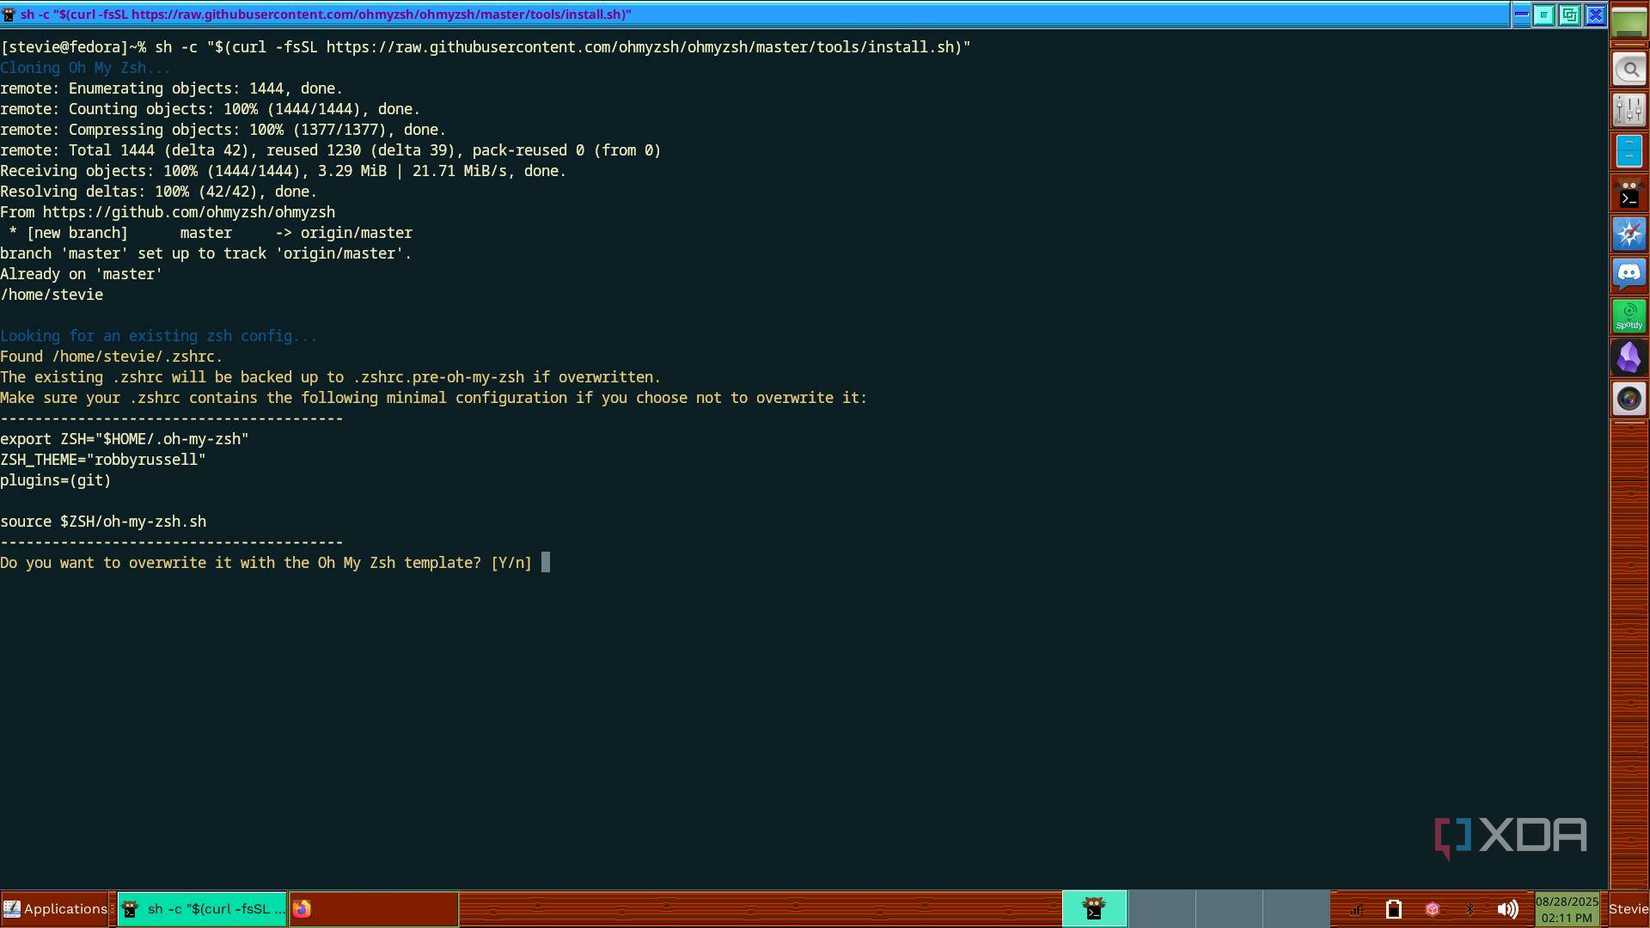Toggle network status from the signal tray icon
1650x928 pixels.
(x=1356, y=909)
